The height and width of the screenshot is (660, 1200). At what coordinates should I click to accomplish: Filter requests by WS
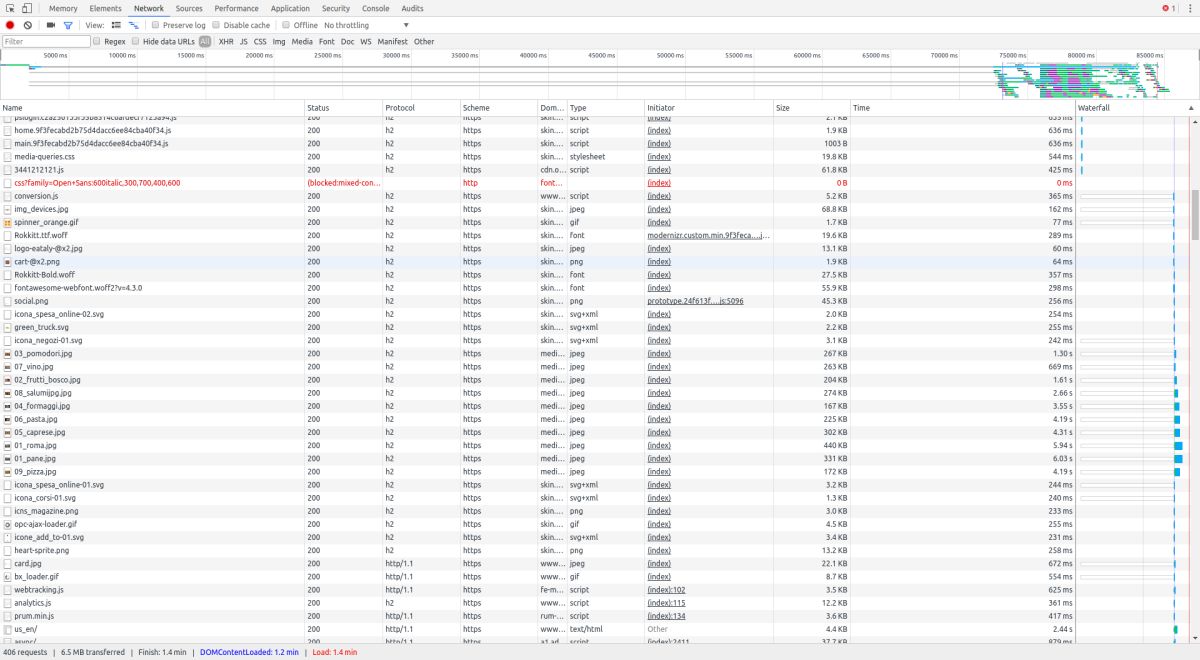(366, 42)
